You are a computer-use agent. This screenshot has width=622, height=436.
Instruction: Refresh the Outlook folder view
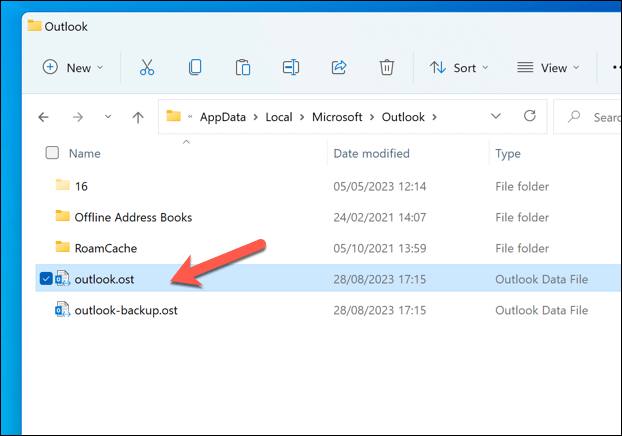(530, 116)
